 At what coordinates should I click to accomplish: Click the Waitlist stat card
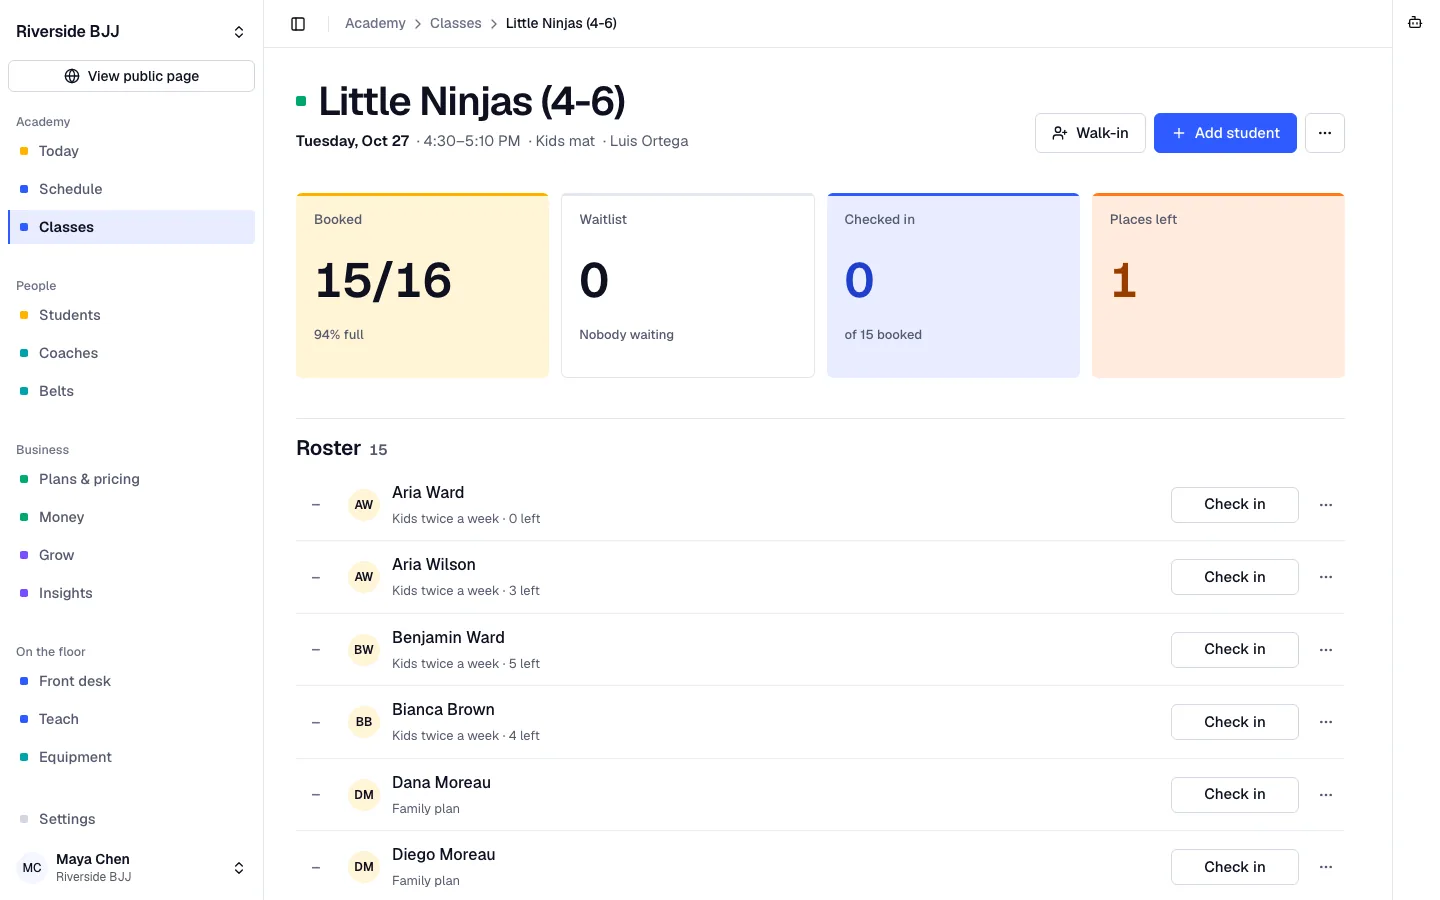[x=688, y=285]
